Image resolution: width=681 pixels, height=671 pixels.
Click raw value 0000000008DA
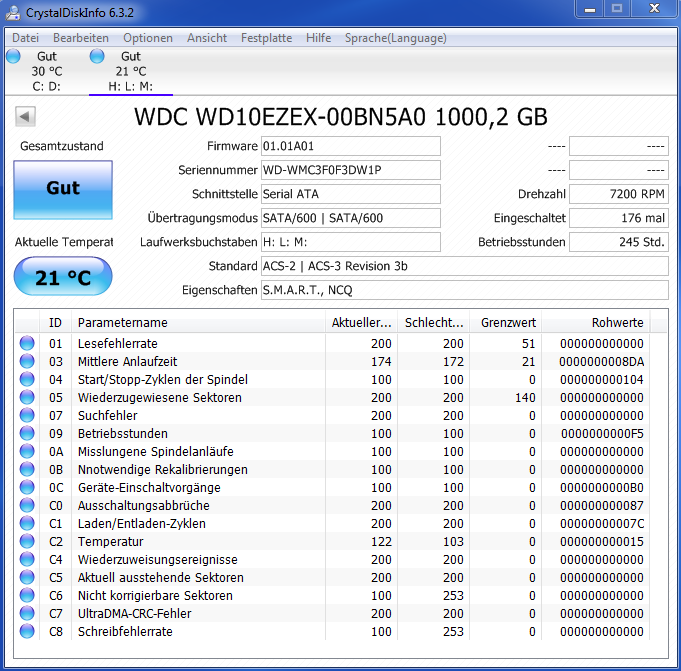[x=602, y=361]
